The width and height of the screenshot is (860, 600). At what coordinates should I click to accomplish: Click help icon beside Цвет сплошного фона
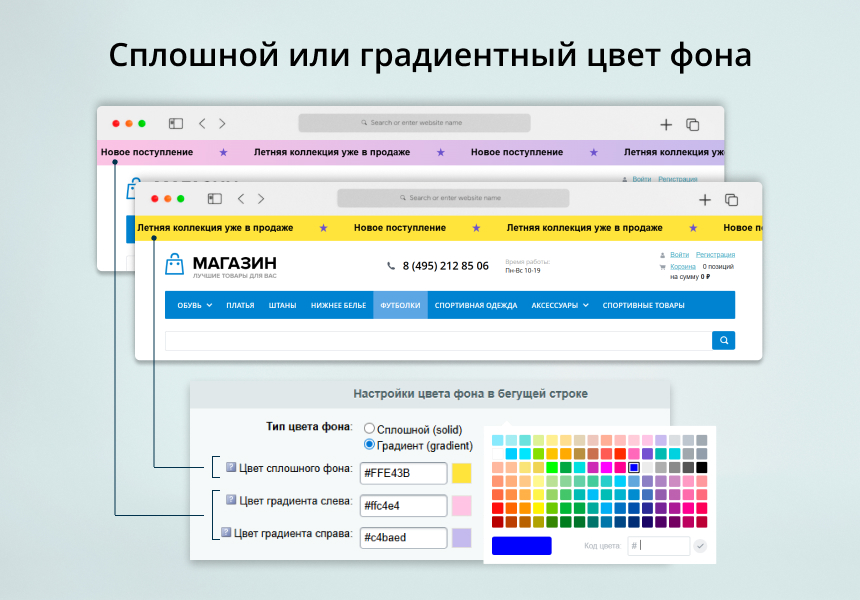pos(230,467)
